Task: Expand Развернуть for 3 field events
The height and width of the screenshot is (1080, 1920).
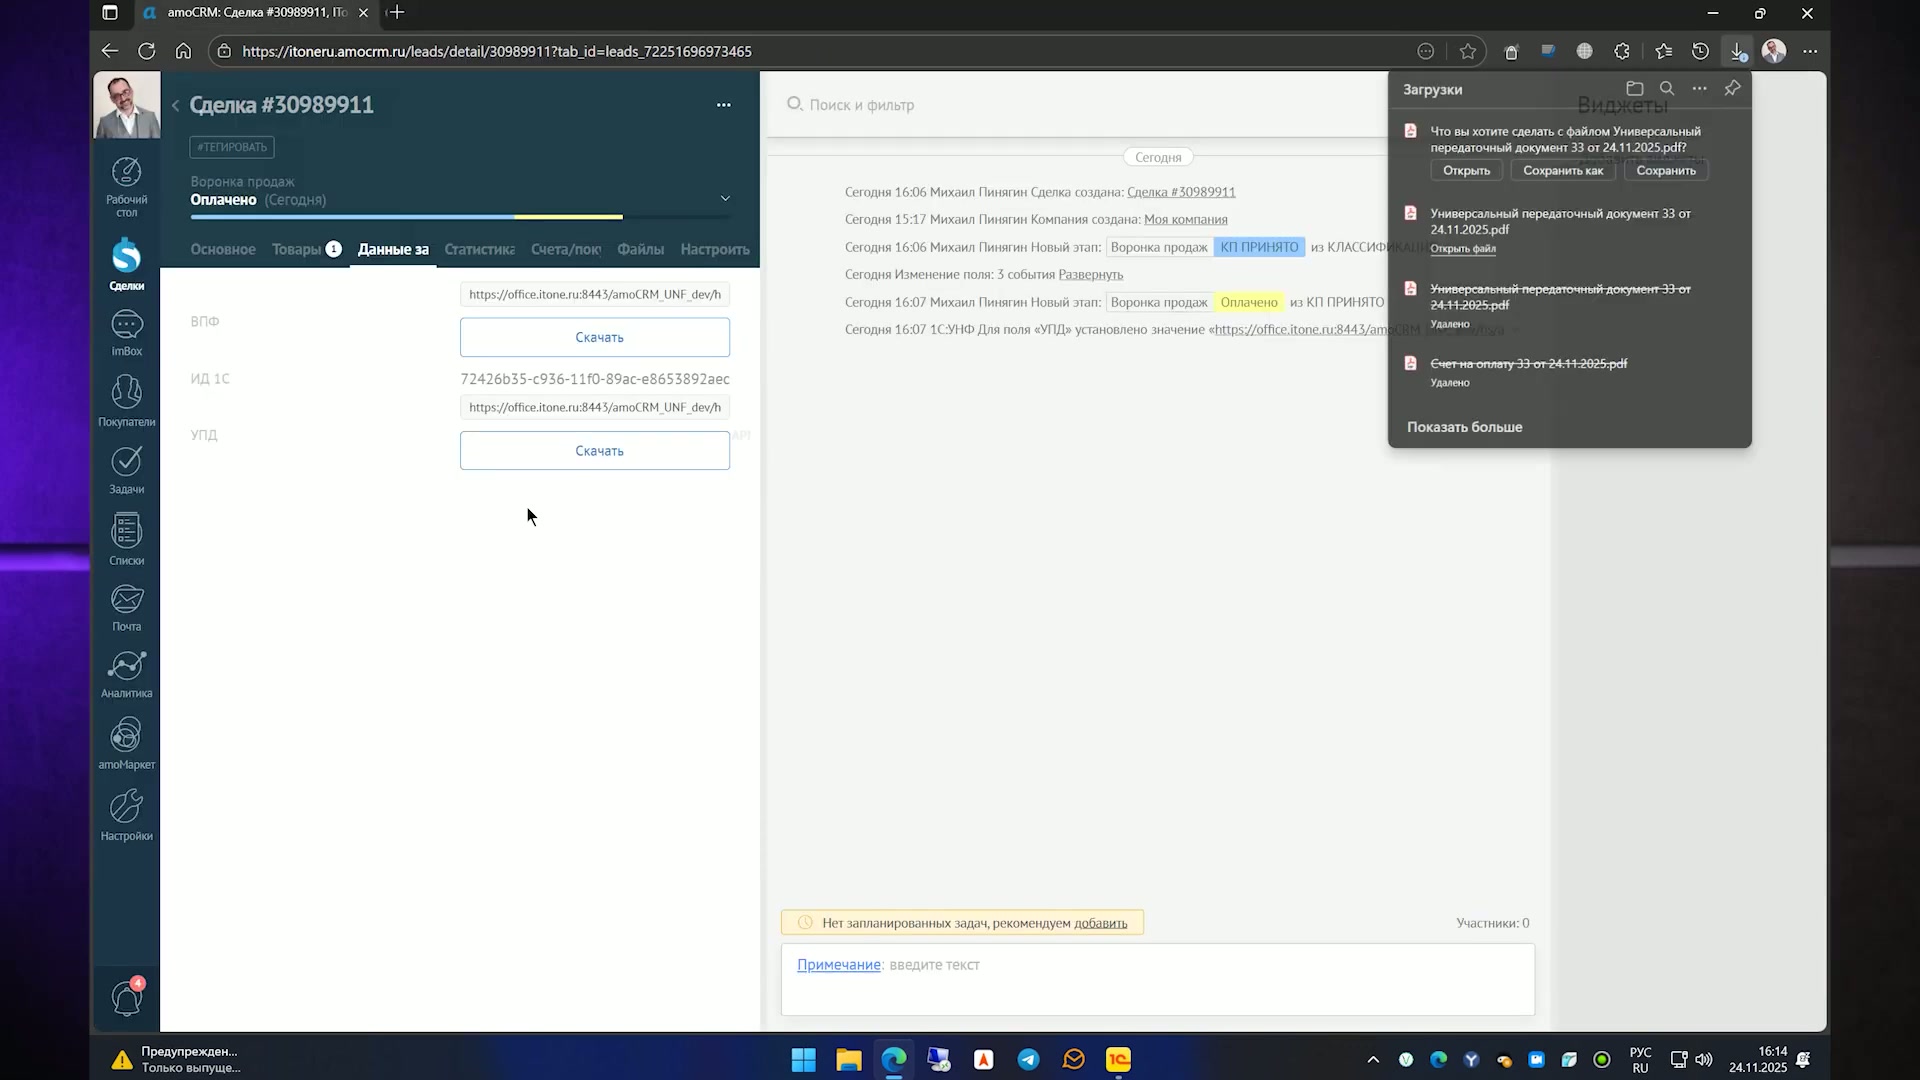Action: [x=1091, y=274]
